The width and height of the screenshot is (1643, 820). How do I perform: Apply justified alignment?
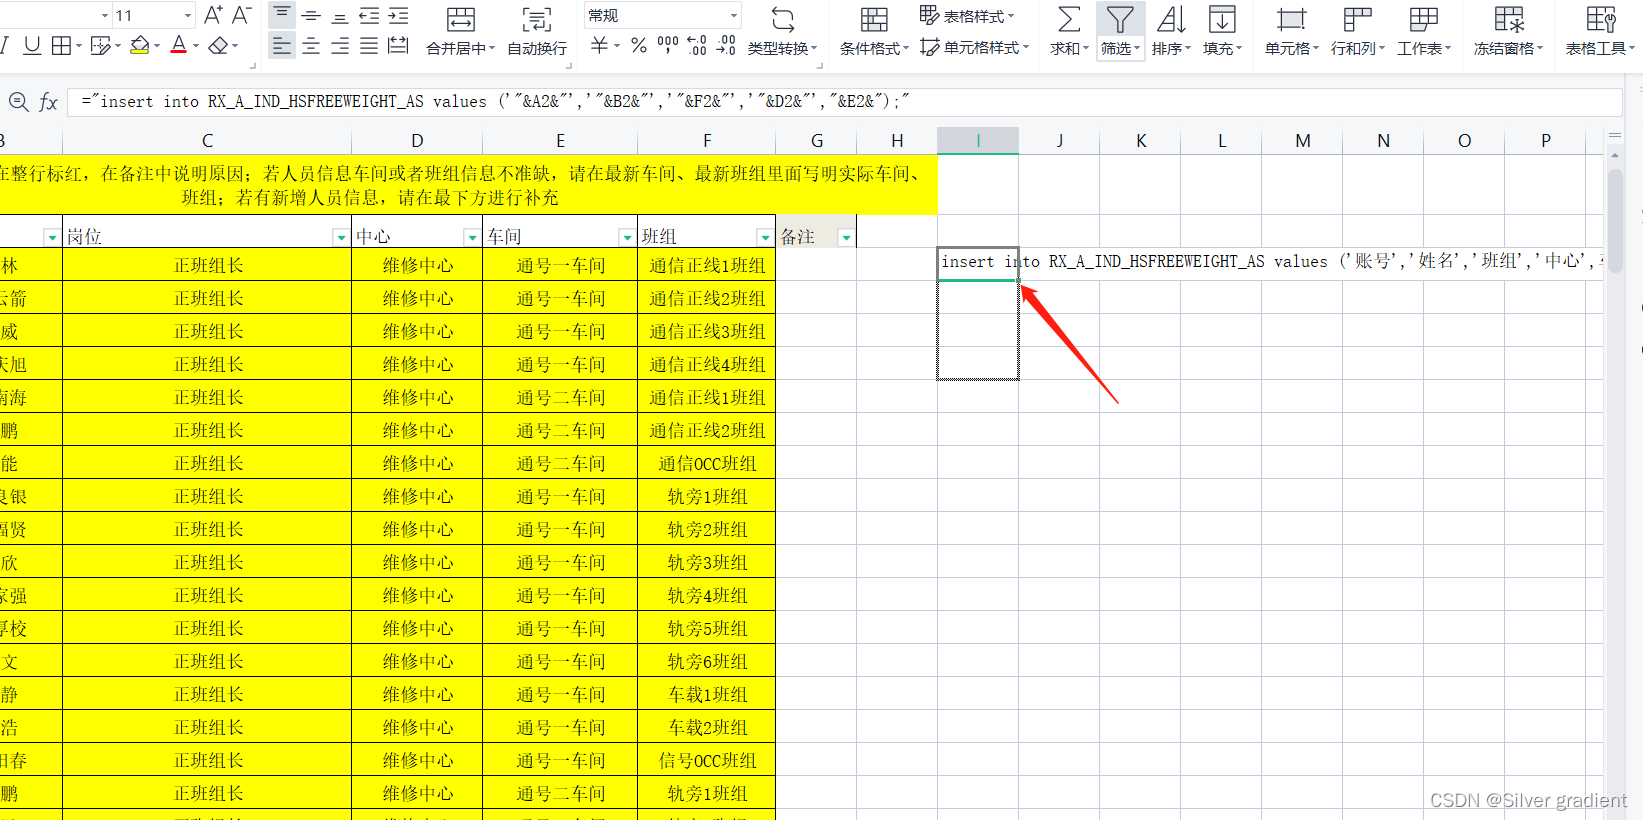click(x=369, y=45)
